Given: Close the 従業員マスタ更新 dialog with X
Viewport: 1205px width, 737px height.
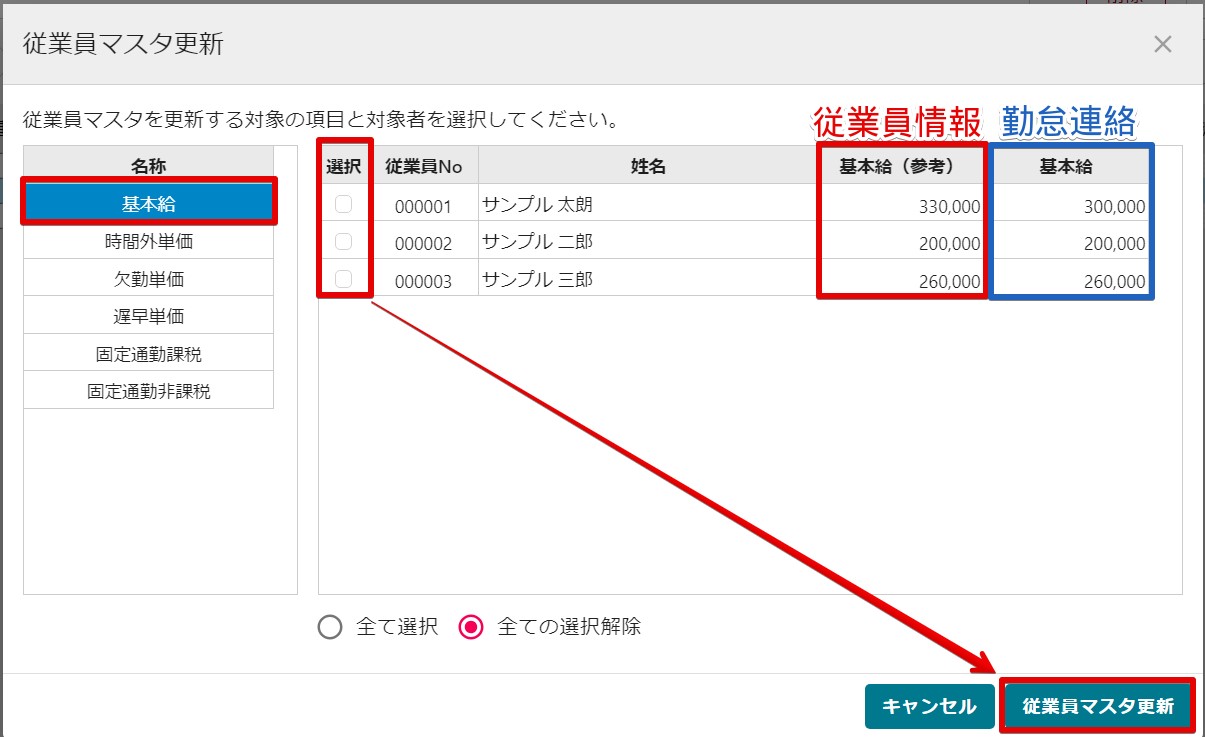Looking at the screenshot, I should click(1162, 44).
